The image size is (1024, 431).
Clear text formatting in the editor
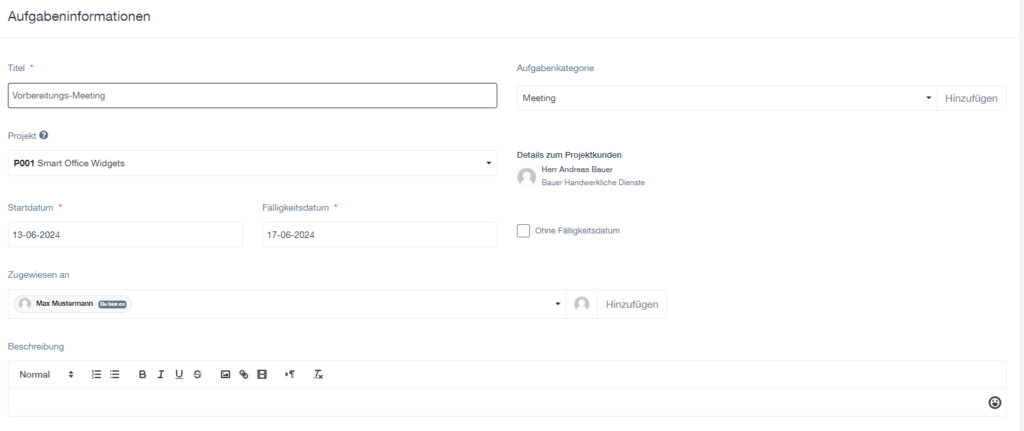pyautogui.click(x=318, y=374)
